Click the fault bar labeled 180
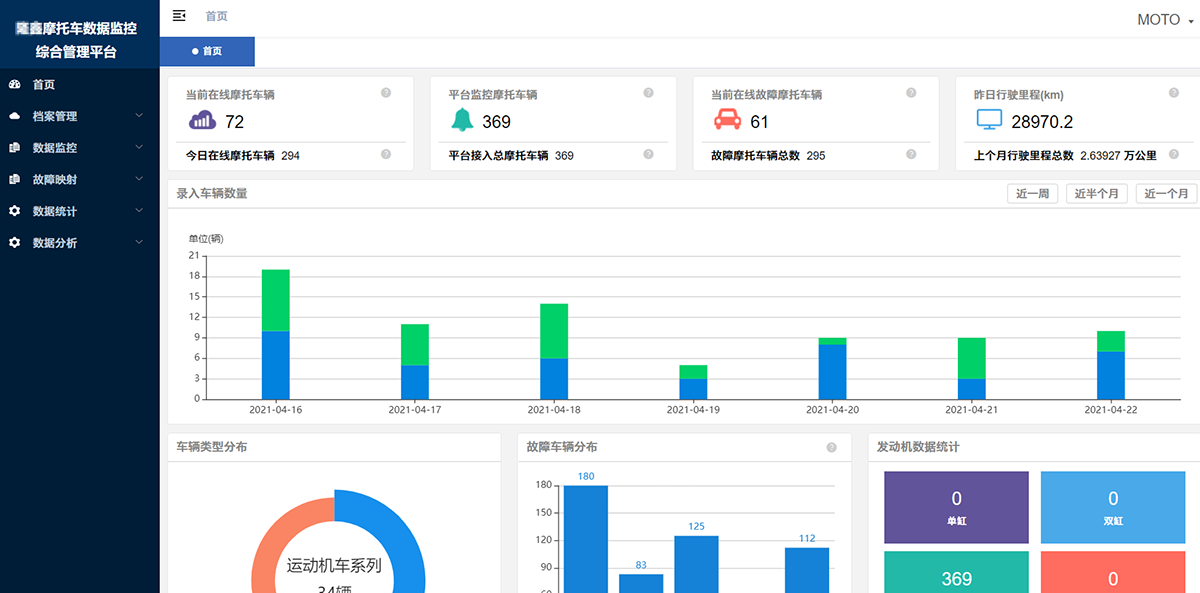 586,539
